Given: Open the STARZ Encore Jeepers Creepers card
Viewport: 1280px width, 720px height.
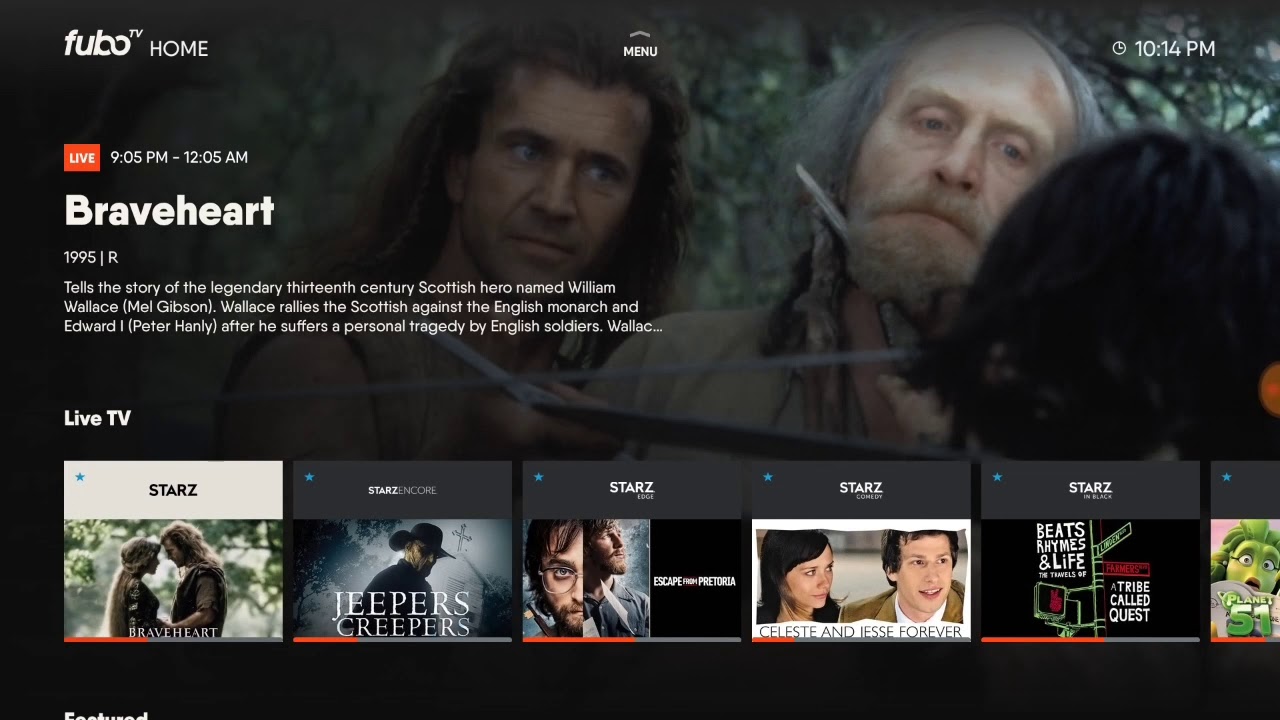Looking at the screenshot, I should [402, 551].
